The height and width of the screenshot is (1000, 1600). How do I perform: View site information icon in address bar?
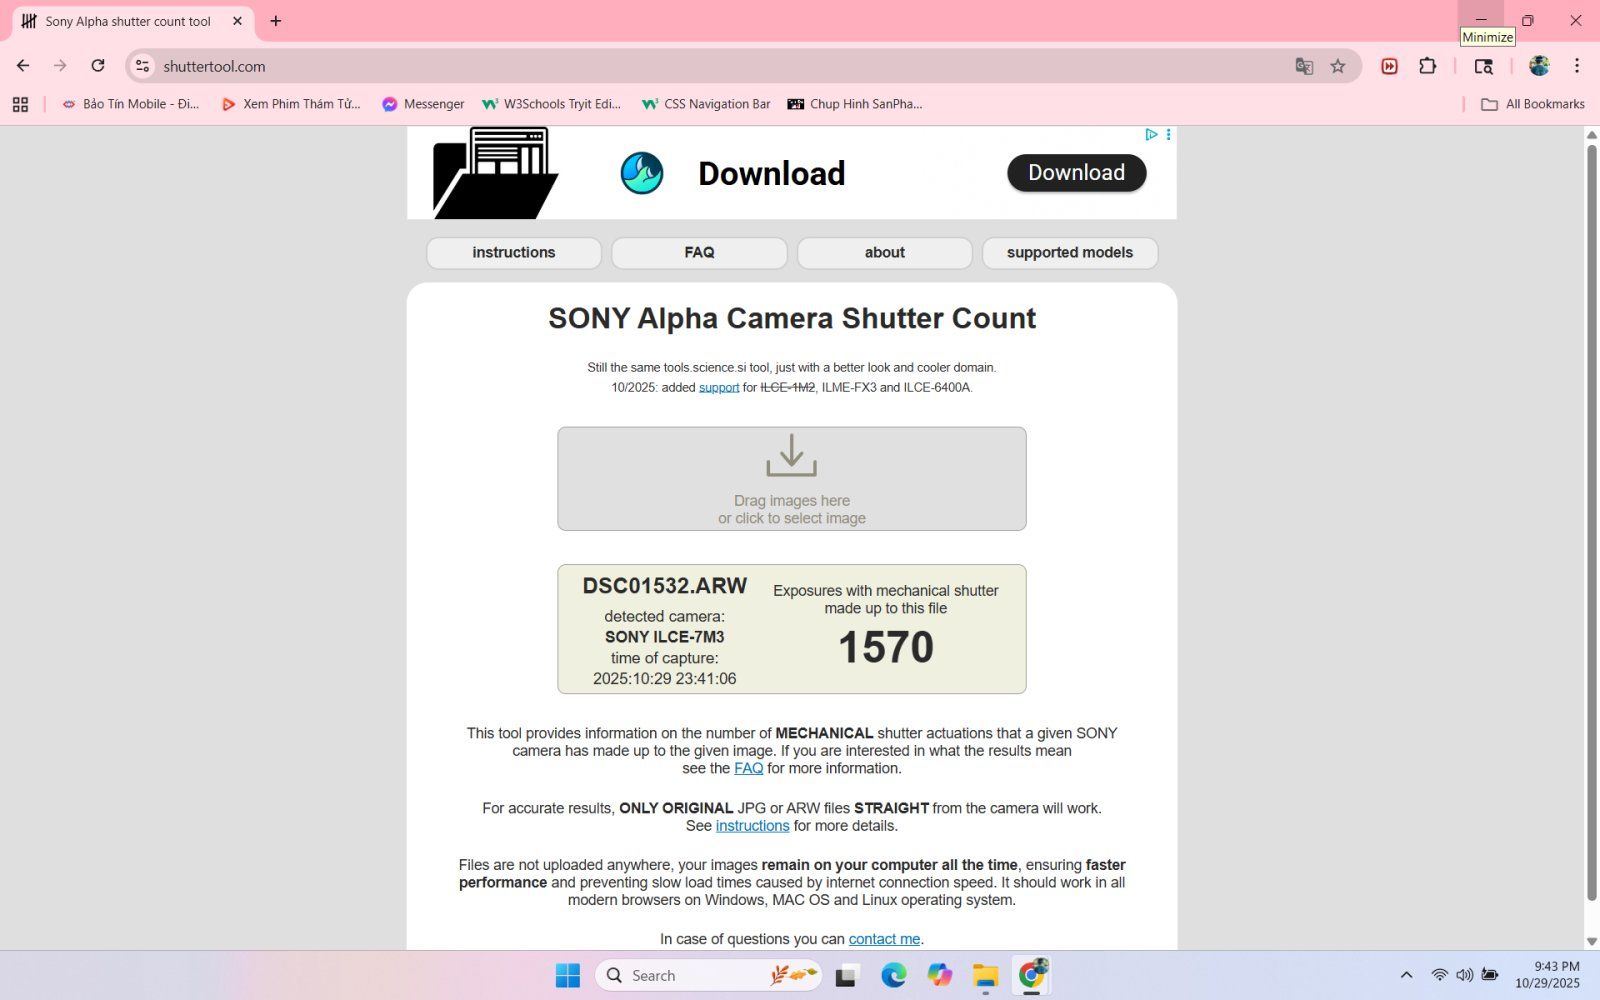click(x=143, y=66)
